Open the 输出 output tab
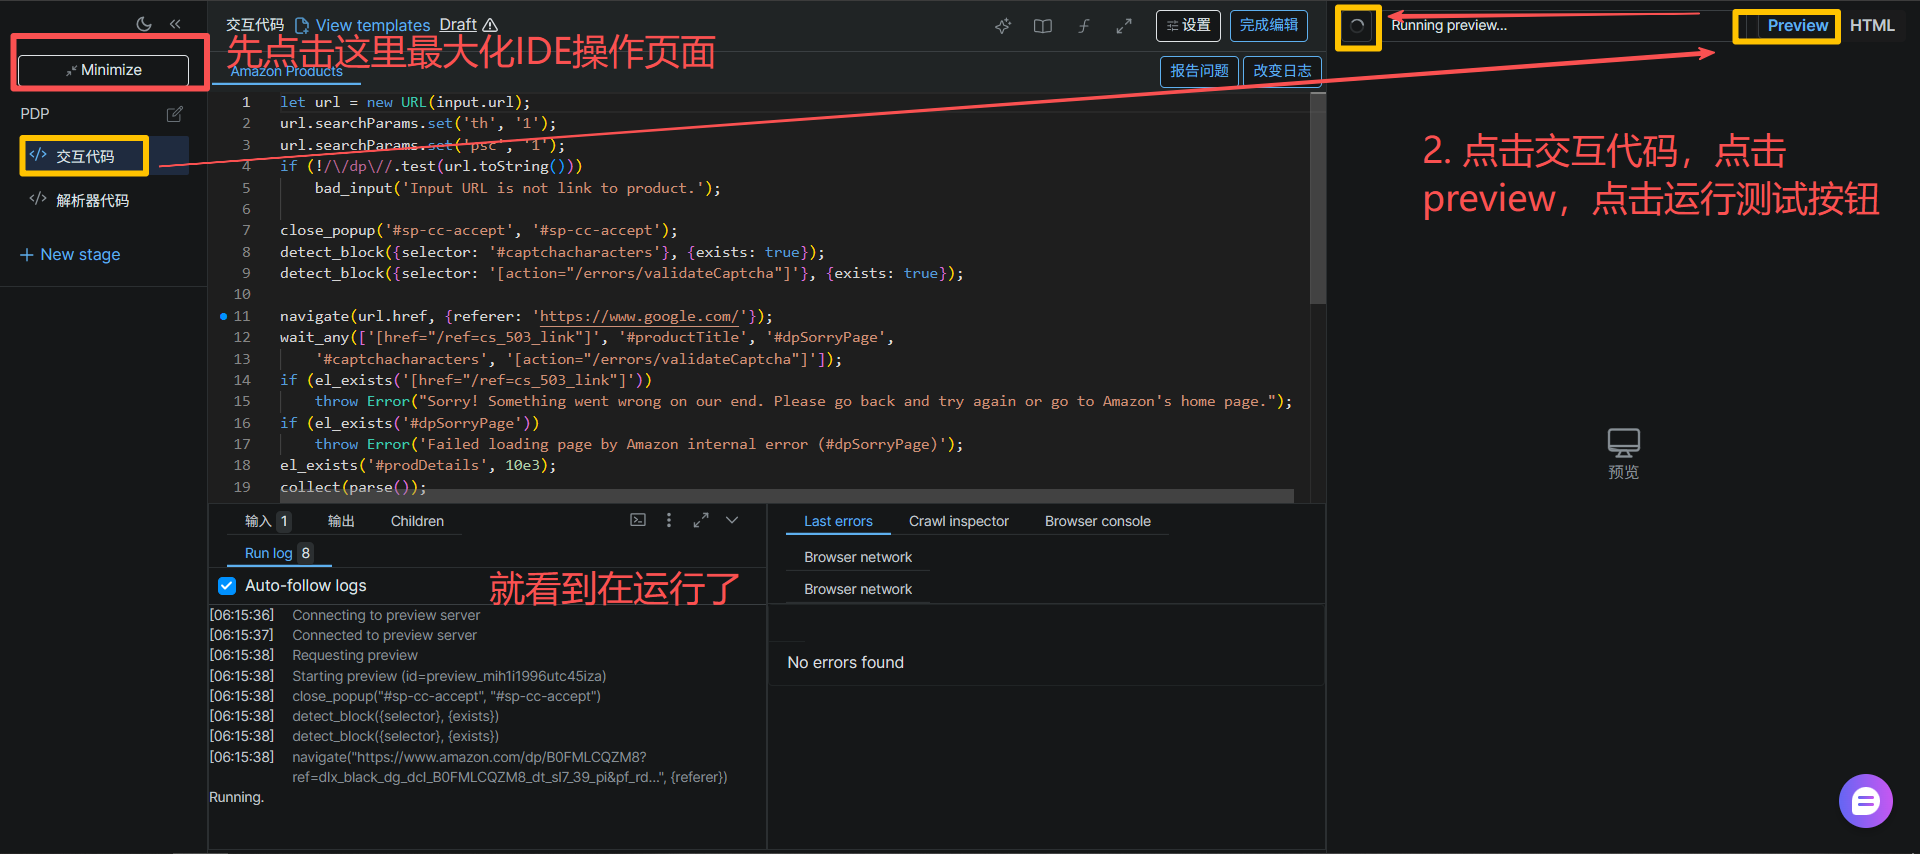The width and height of the screenshot is (1920, 854). 341,521
